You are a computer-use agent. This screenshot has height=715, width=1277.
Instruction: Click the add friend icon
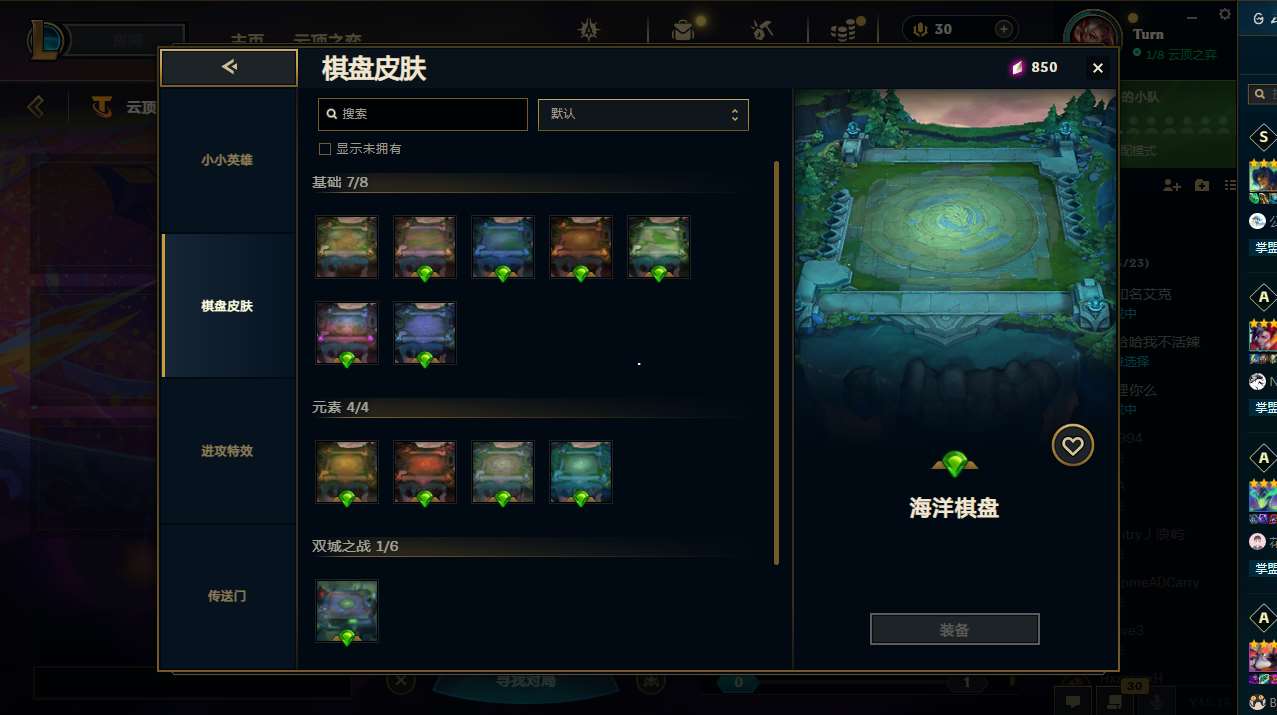(1172, 185)
